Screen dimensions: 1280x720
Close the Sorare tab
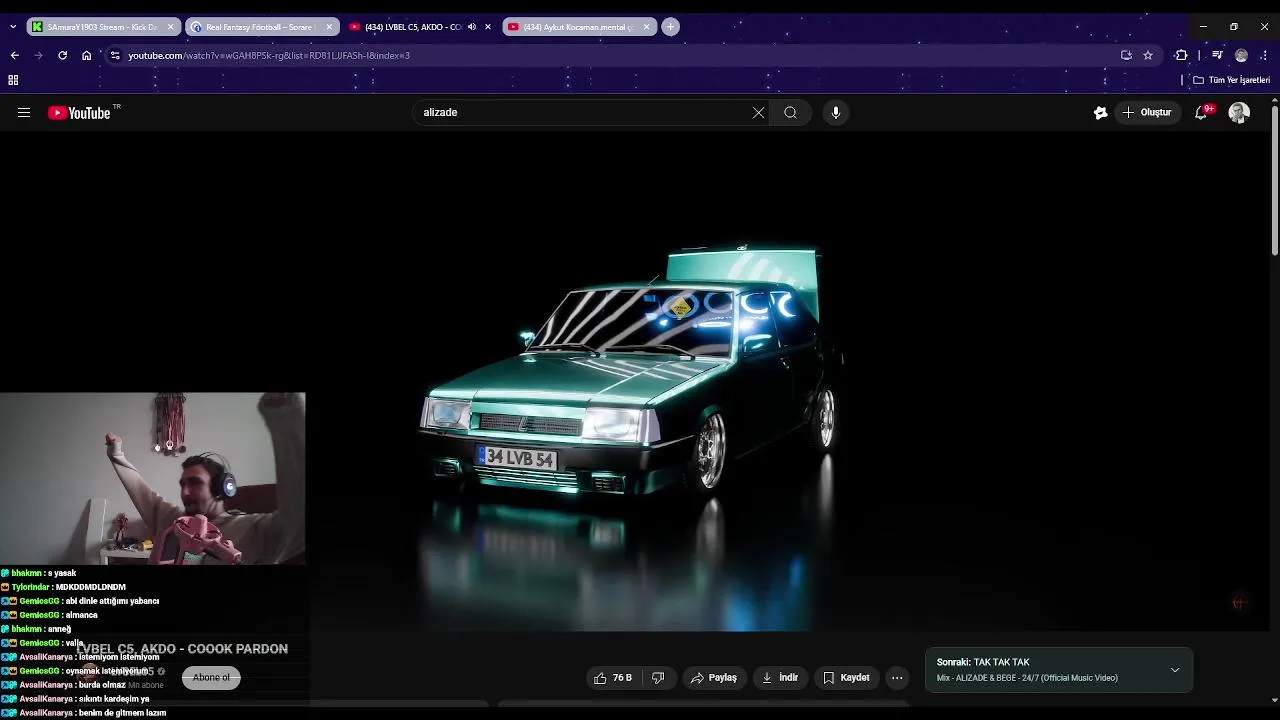pos(329,27)
